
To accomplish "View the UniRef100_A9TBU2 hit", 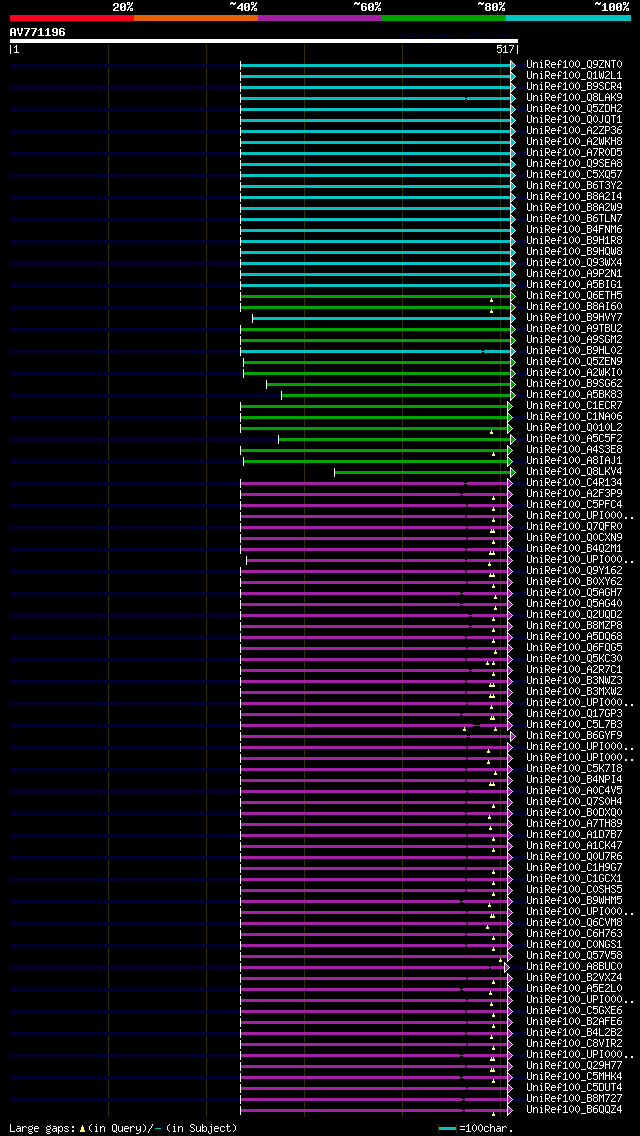I will (x=574, y=328).
